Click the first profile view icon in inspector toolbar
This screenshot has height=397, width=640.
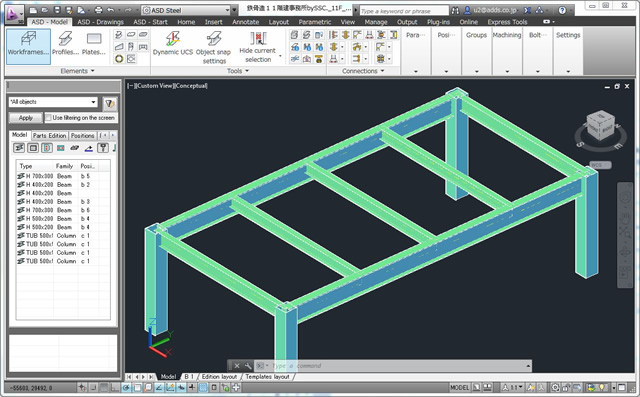[x=19, y=148]
